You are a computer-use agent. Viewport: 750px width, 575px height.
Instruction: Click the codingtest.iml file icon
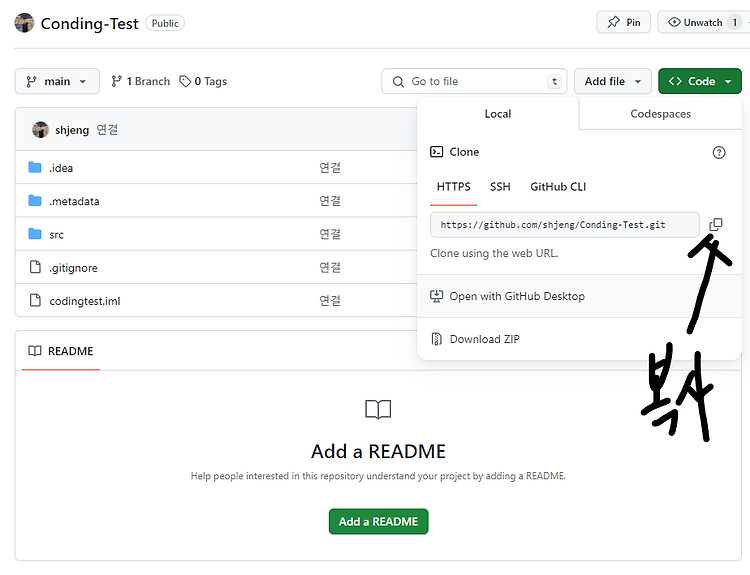click(35, 300)
